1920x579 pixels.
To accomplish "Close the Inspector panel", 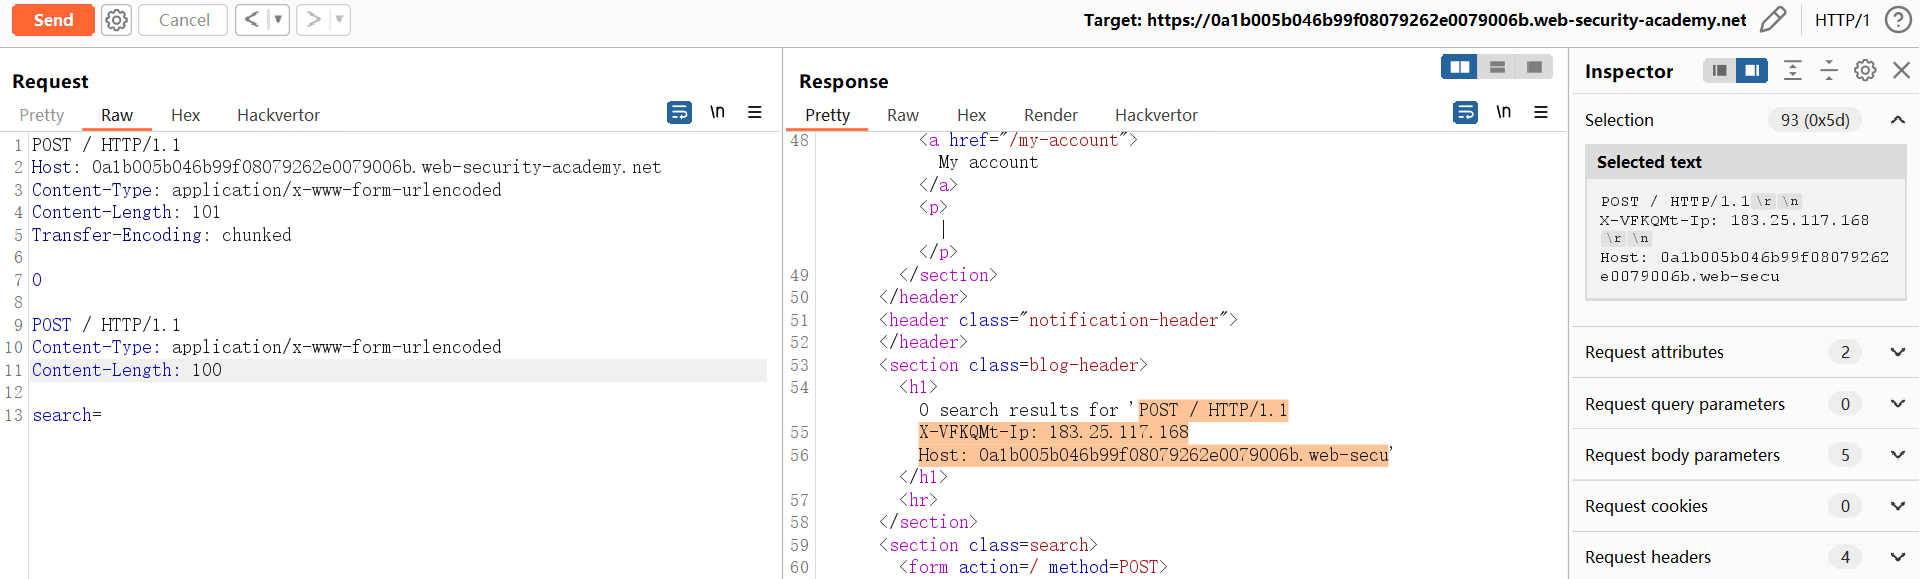I will tap(1901, 70).
